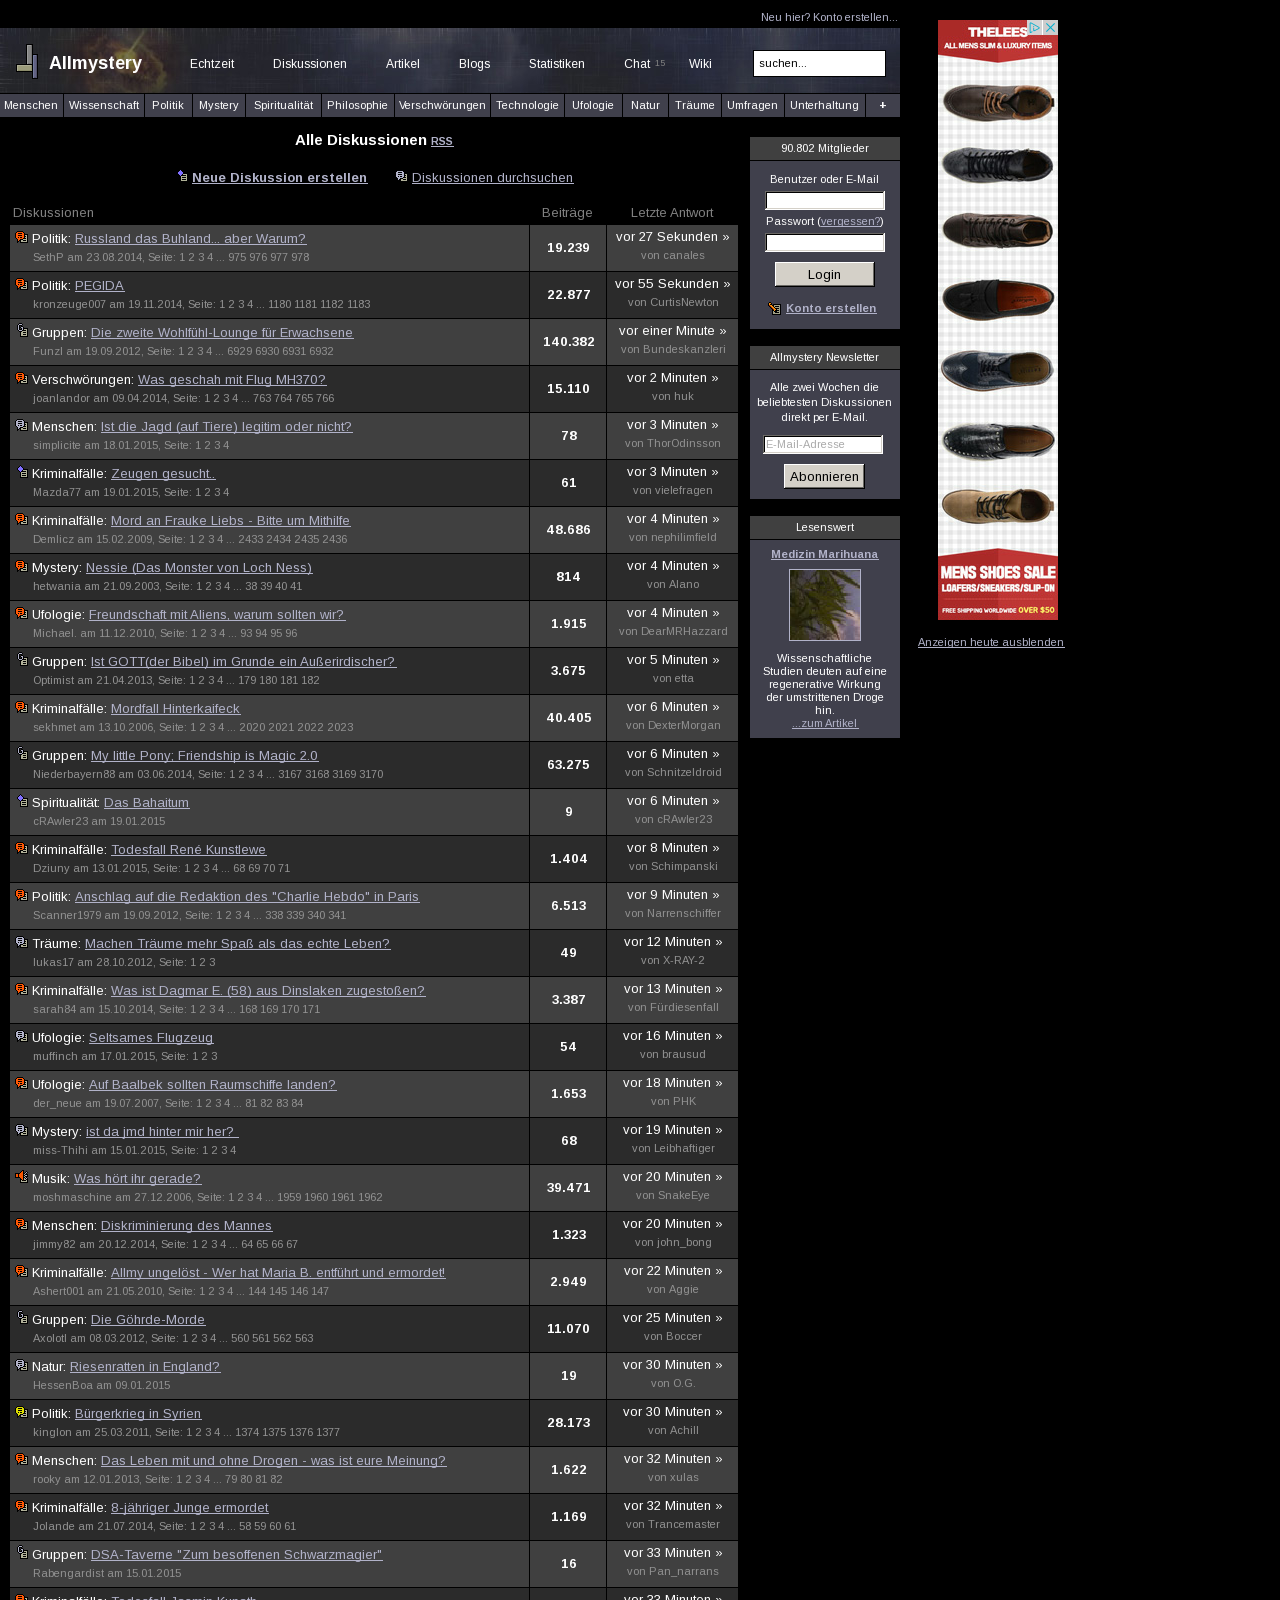Open the Chat menu item
Viewport: 1280px width, 1600px height.
[x=637, y=63]
